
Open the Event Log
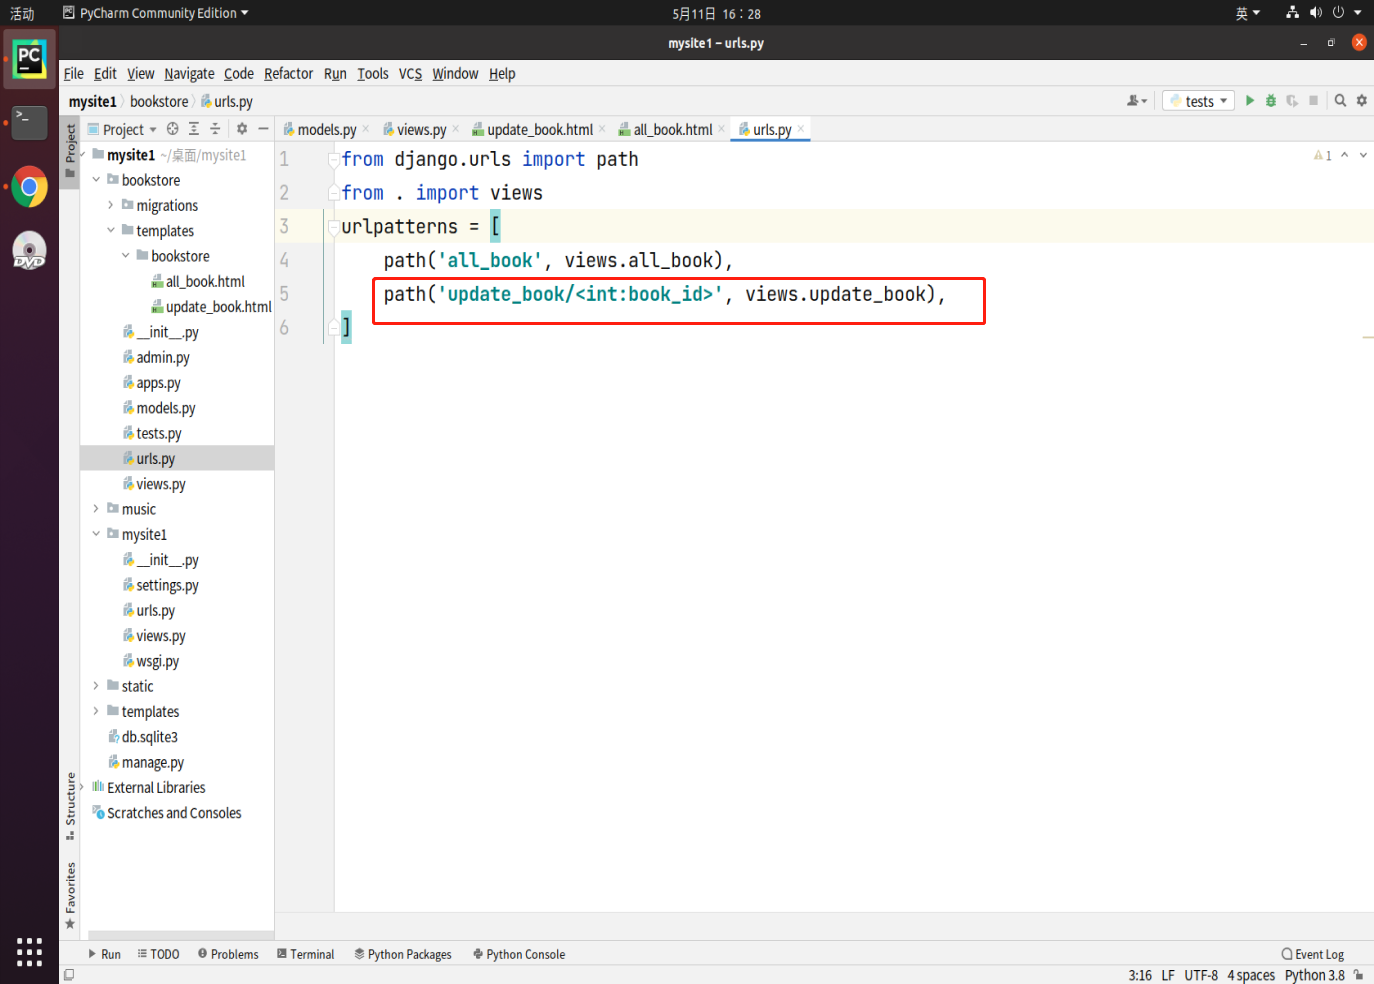(x=1313, y=954)
